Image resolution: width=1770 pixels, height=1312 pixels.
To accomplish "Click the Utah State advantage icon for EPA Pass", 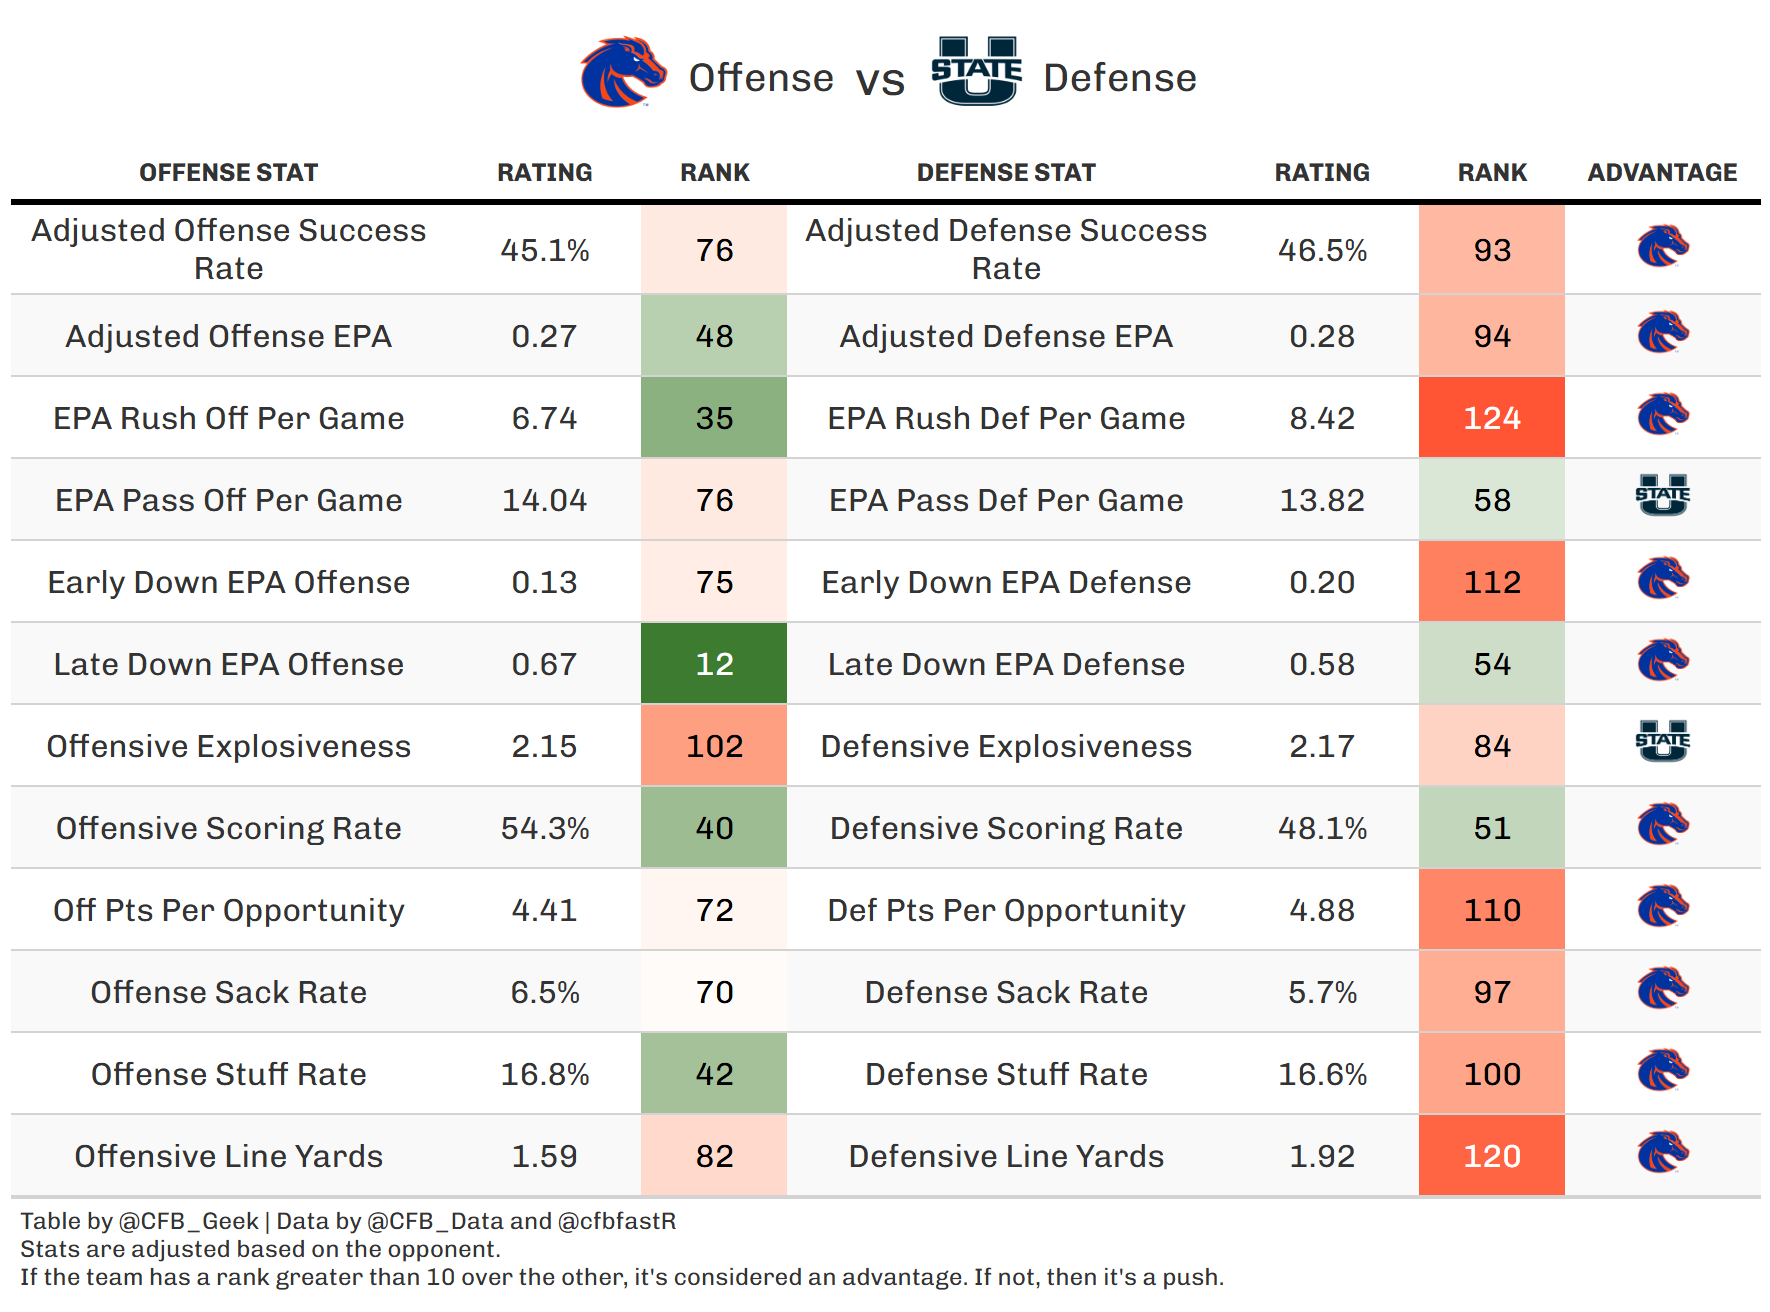I will (x=1662, y=495).
